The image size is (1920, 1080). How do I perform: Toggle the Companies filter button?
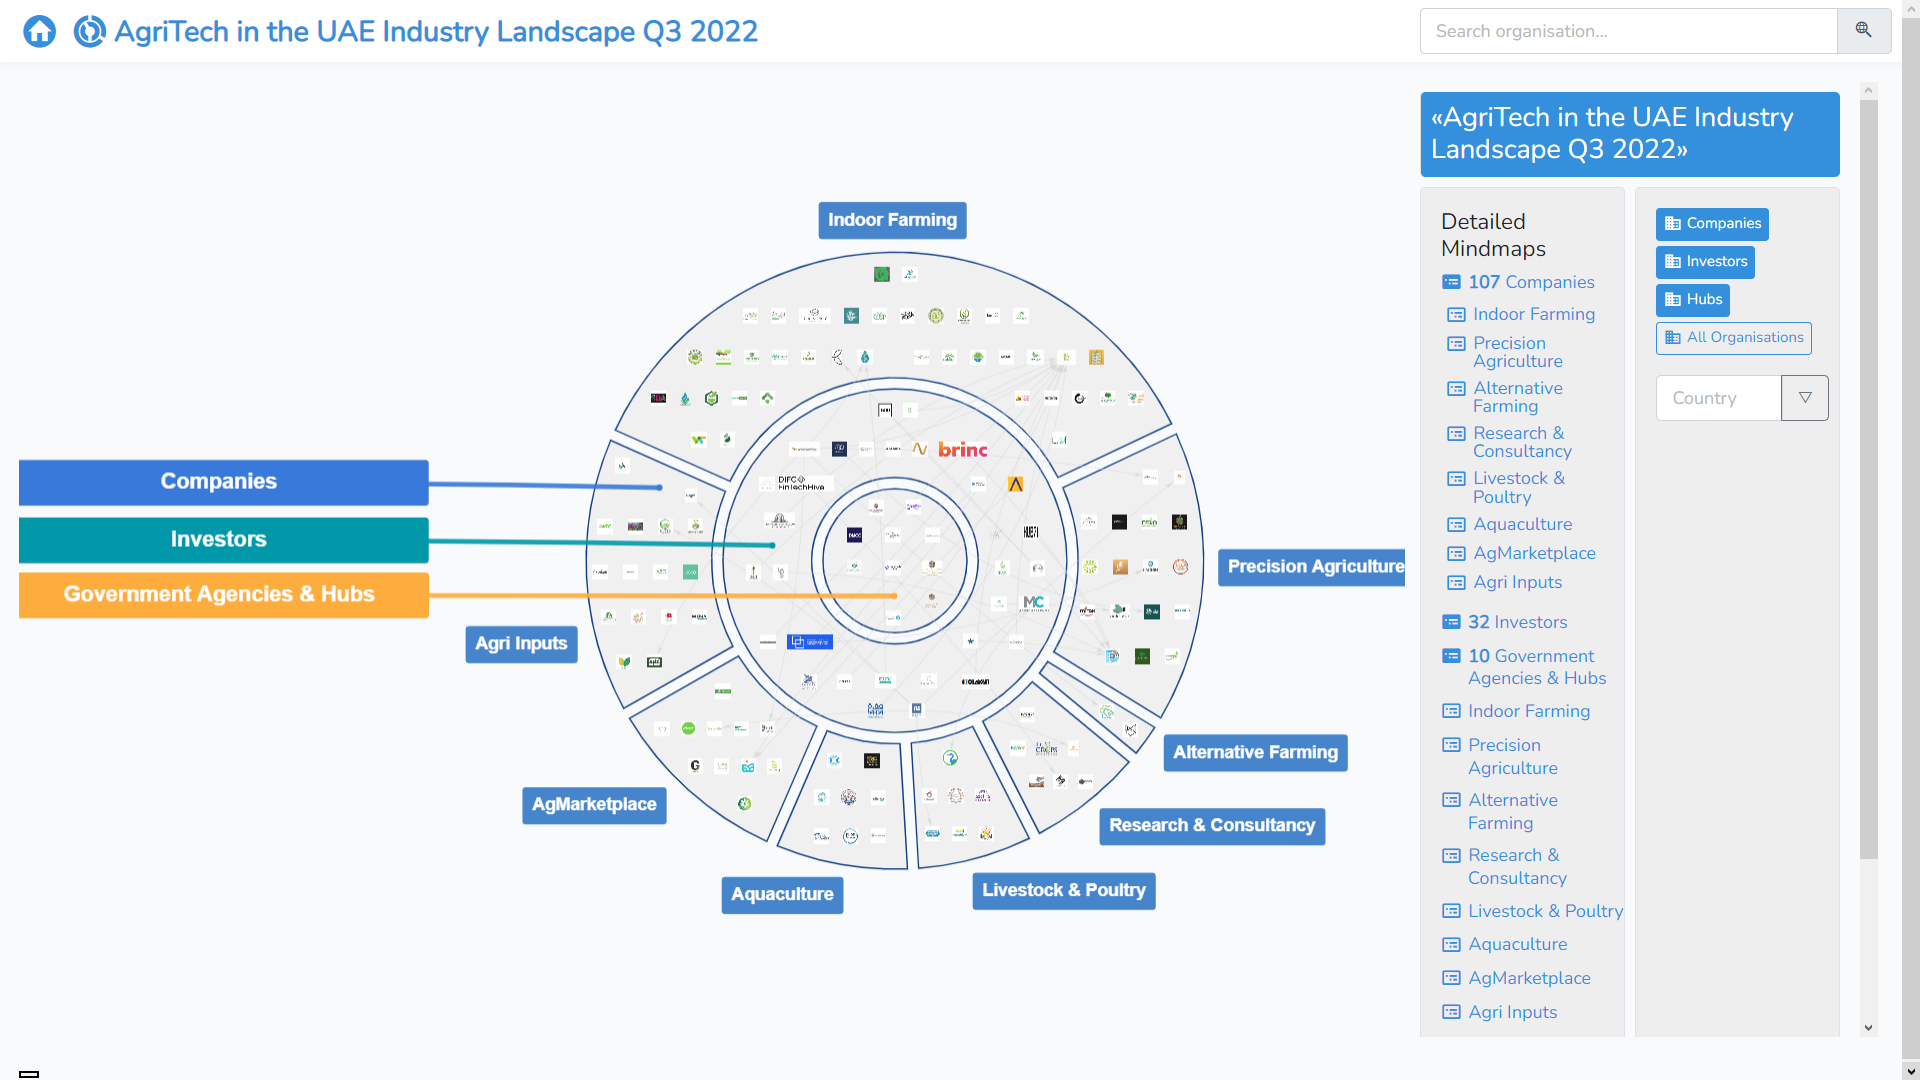coord(1711,224)
